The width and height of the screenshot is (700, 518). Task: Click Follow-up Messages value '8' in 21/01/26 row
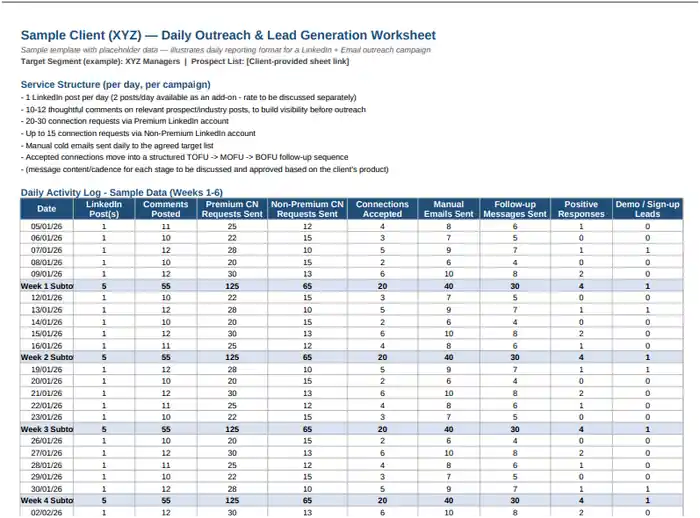click(x=515, y=393)
